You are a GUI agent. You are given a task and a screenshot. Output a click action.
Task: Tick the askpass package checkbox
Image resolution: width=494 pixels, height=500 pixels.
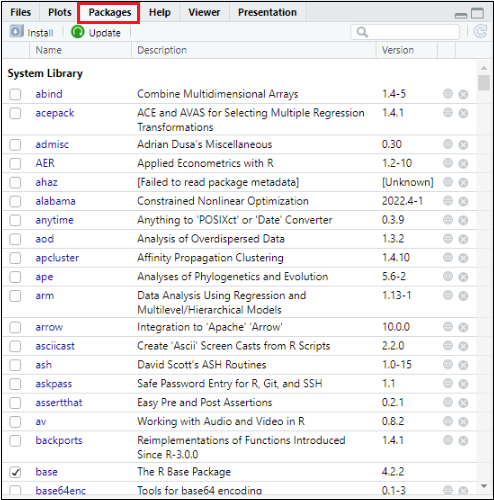pos(15,384)
